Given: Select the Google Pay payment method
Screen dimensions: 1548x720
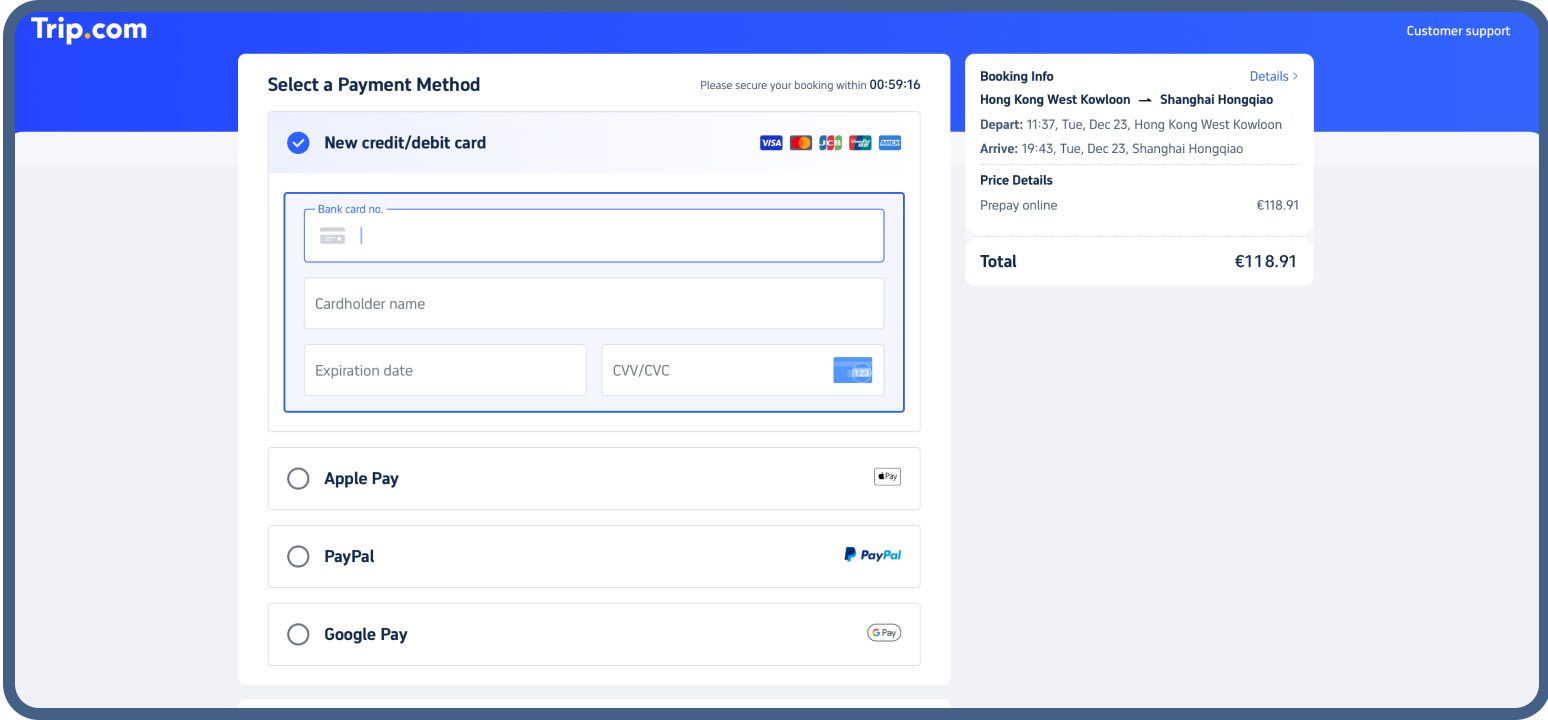Looking at the screenshot, I should tap(298, 633).
